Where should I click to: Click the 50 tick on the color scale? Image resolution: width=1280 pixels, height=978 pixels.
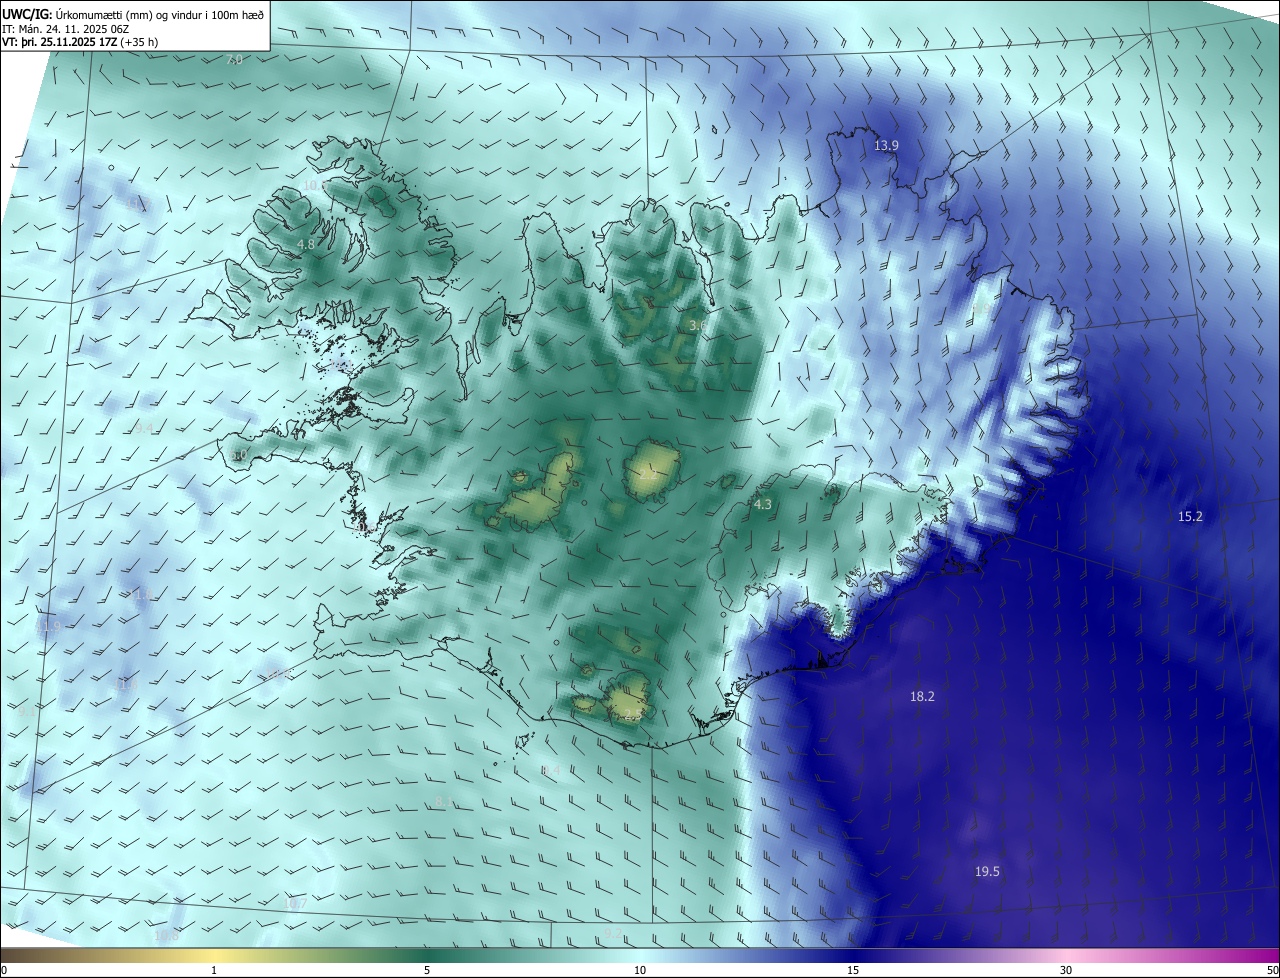1272,970
